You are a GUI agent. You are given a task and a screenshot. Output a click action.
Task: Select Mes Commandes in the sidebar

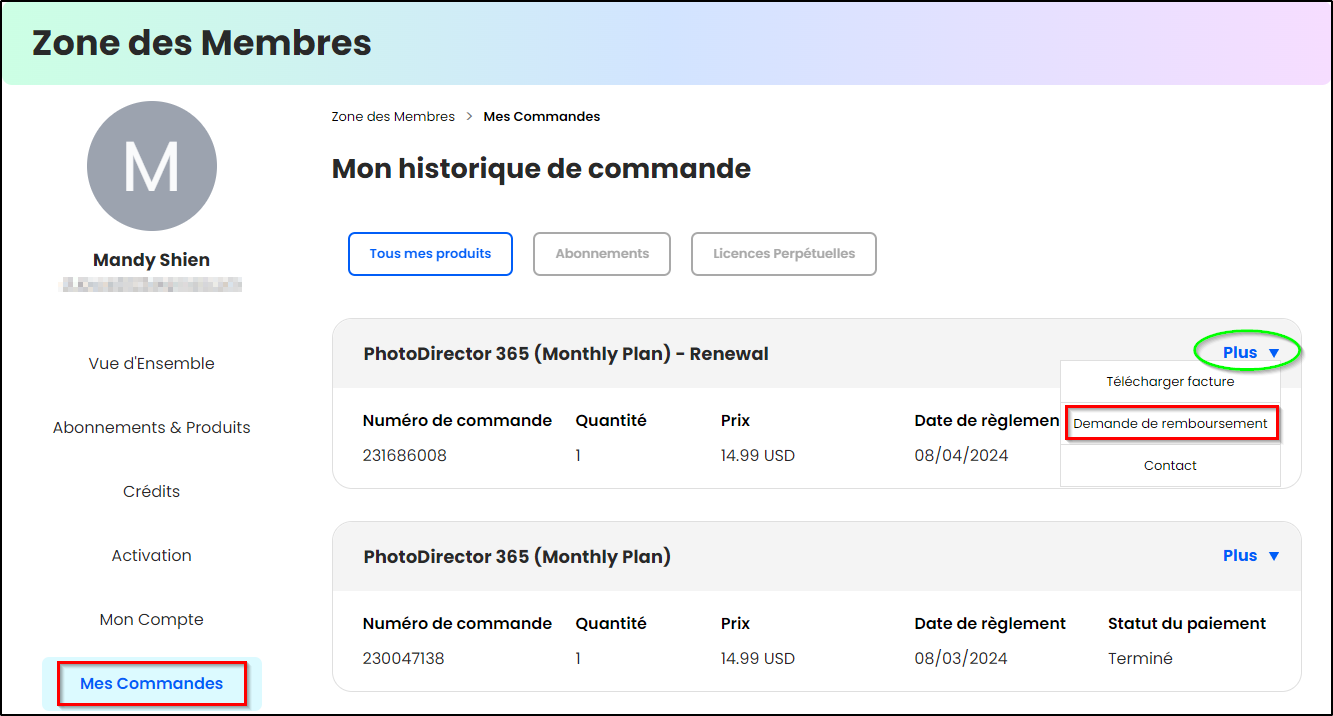coord(152,684)
